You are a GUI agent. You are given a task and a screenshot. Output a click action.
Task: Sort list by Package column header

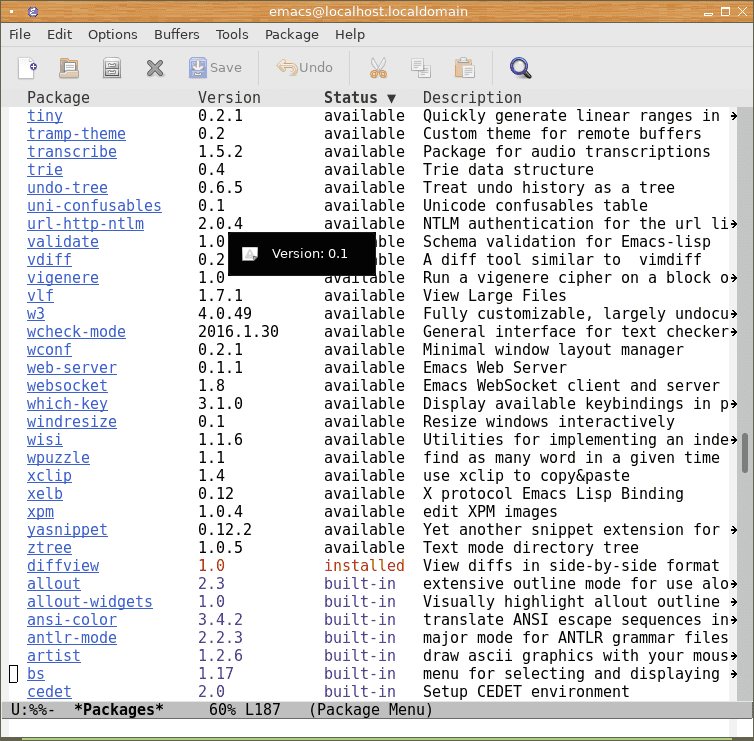58,98
